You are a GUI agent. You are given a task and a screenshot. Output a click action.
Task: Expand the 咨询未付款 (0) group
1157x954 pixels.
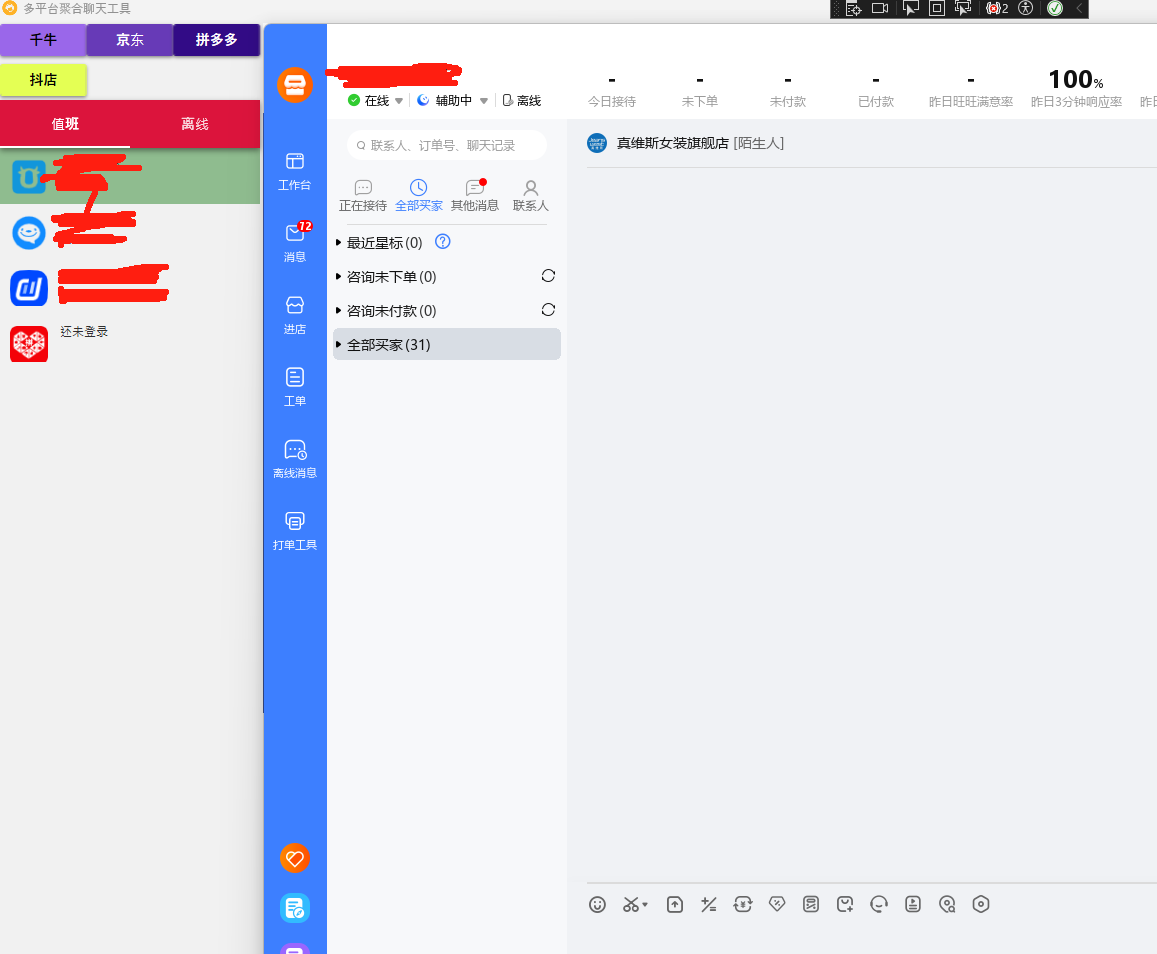tap(390, 311)
